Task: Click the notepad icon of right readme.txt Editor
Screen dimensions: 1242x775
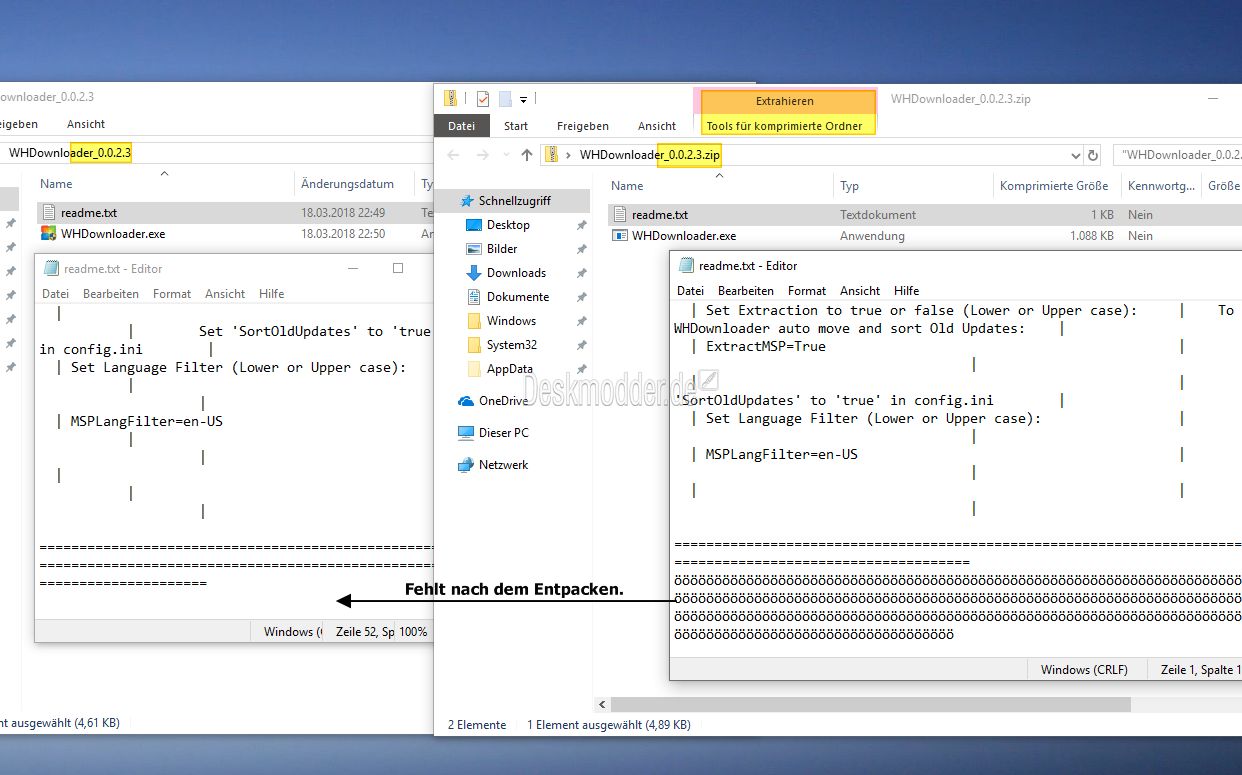Action: (686, 265)
